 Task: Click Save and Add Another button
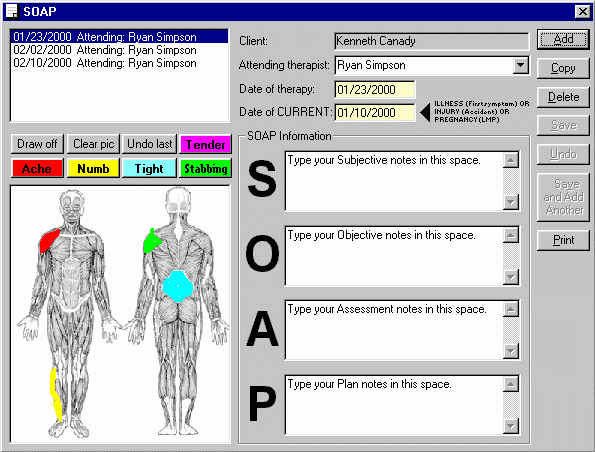click(x=564, y=197)
